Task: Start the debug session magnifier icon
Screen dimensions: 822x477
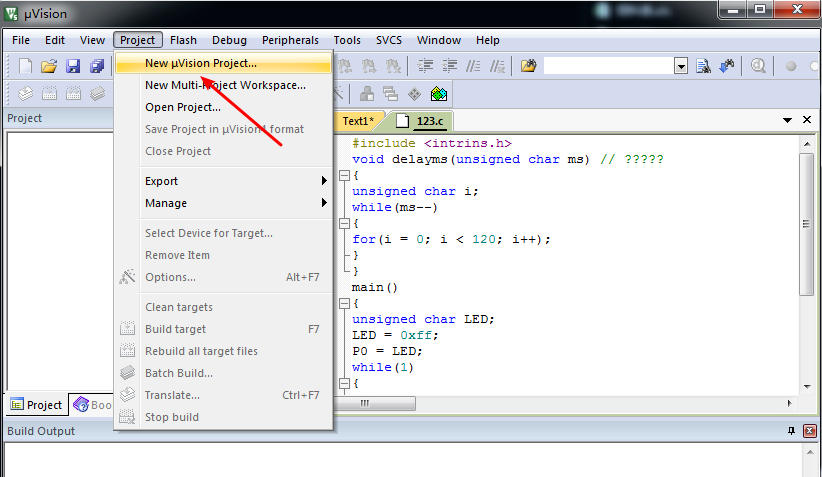Action: (758, 66)
